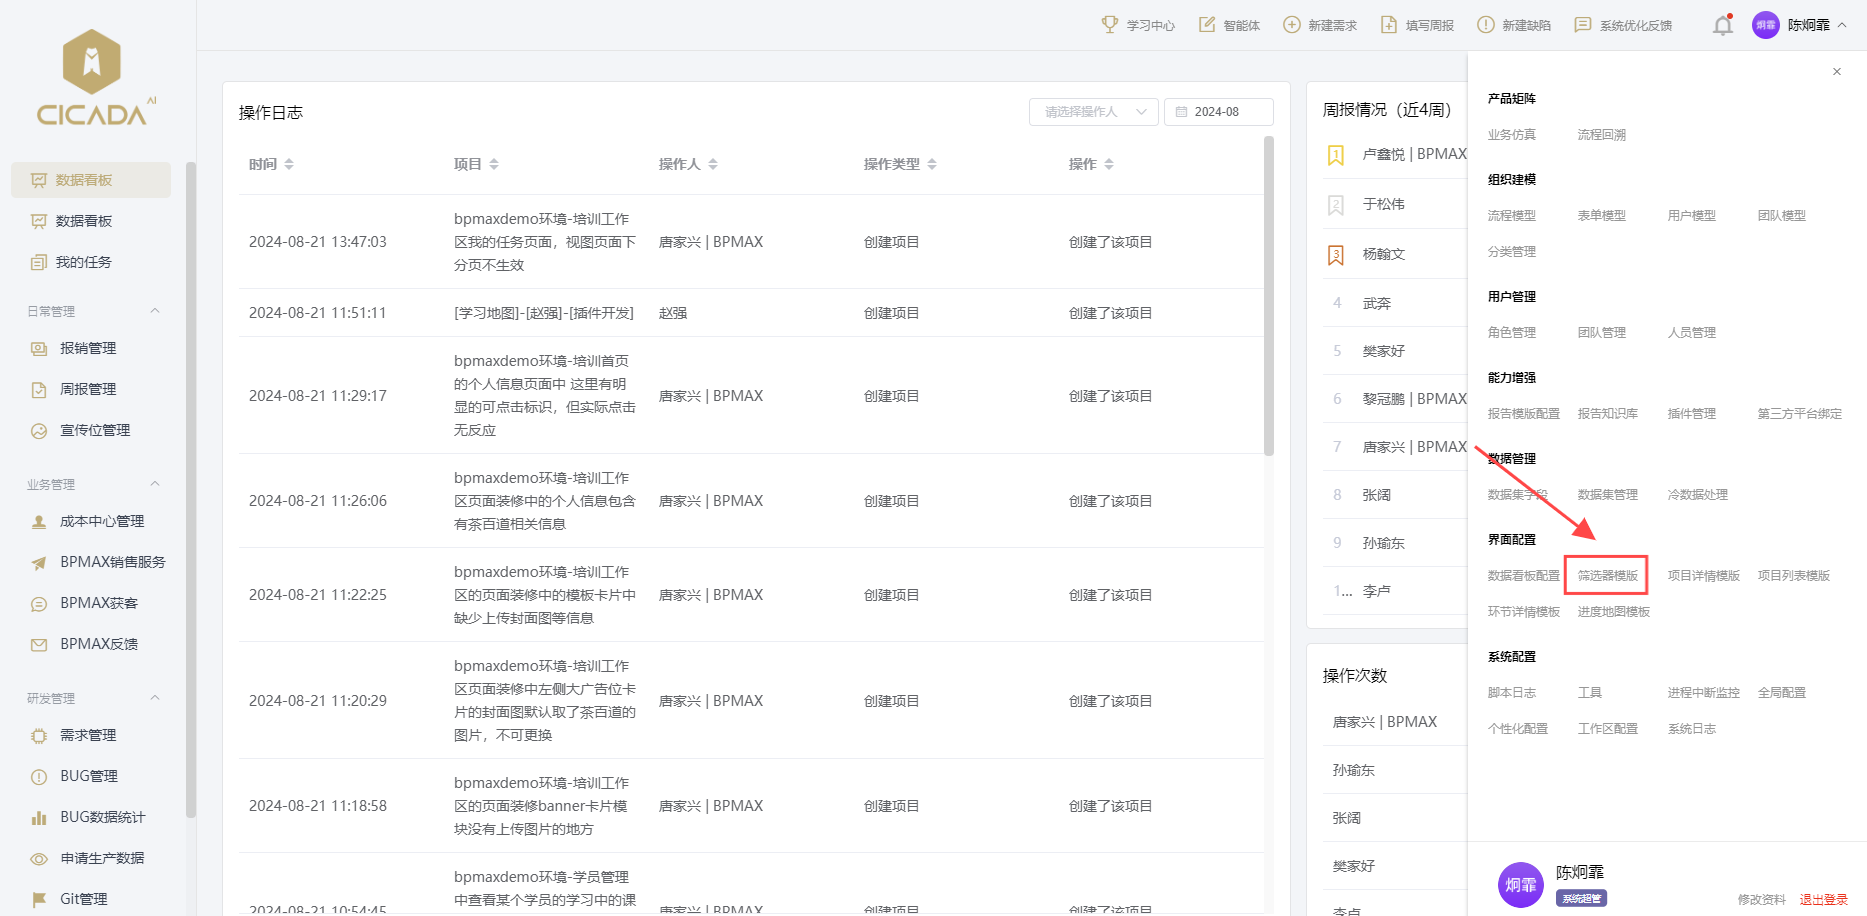Sort the log by 操作人 column
This screenshot has width=1867, height=916.
click(713, 164)
